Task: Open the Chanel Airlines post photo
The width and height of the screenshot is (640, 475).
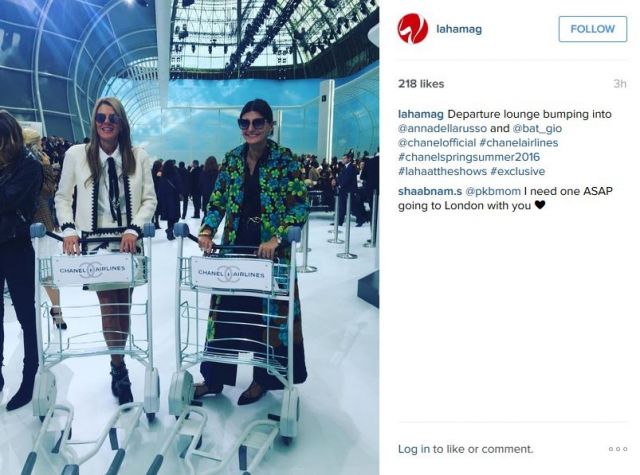Action: (x=189, y=238)
